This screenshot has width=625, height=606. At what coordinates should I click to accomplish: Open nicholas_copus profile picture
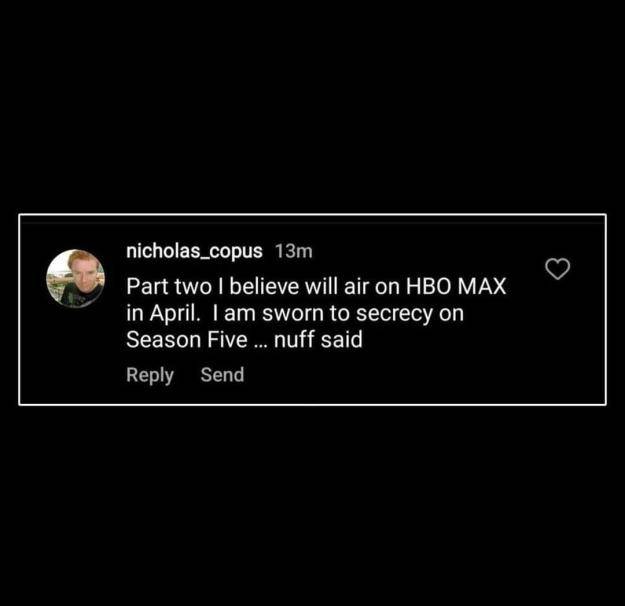76,279
